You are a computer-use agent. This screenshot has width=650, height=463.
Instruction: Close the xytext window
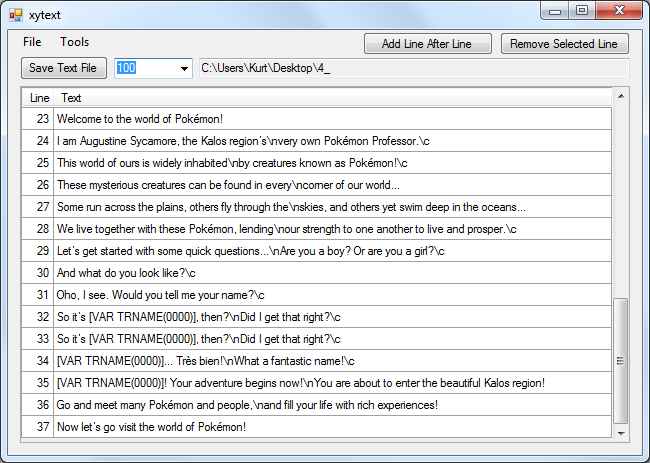(619, 10)
